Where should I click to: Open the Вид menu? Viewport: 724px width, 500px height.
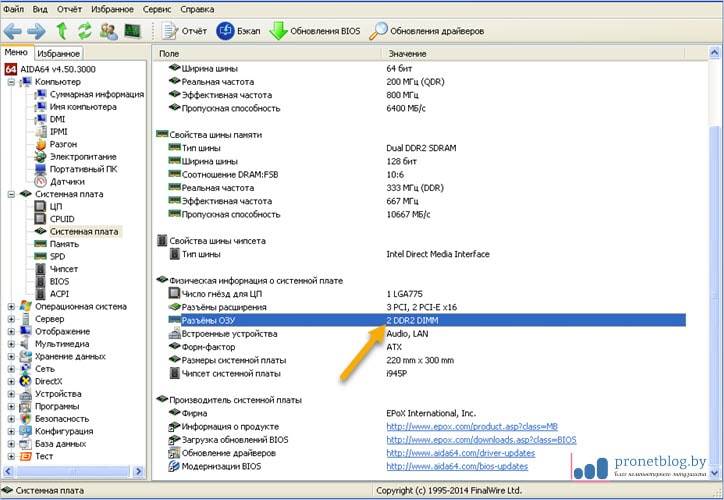pyautogui.click(x=40, y=9)
